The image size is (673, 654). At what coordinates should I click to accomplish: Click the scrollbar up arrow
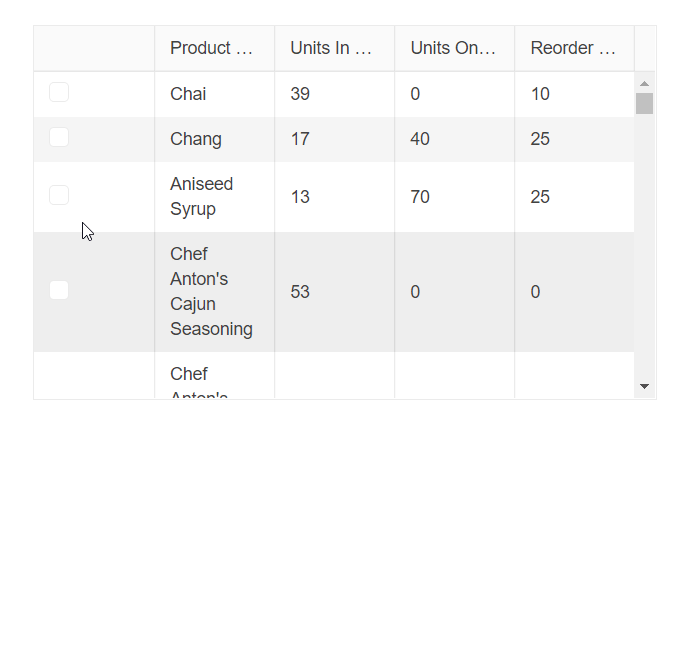[644, 84]
